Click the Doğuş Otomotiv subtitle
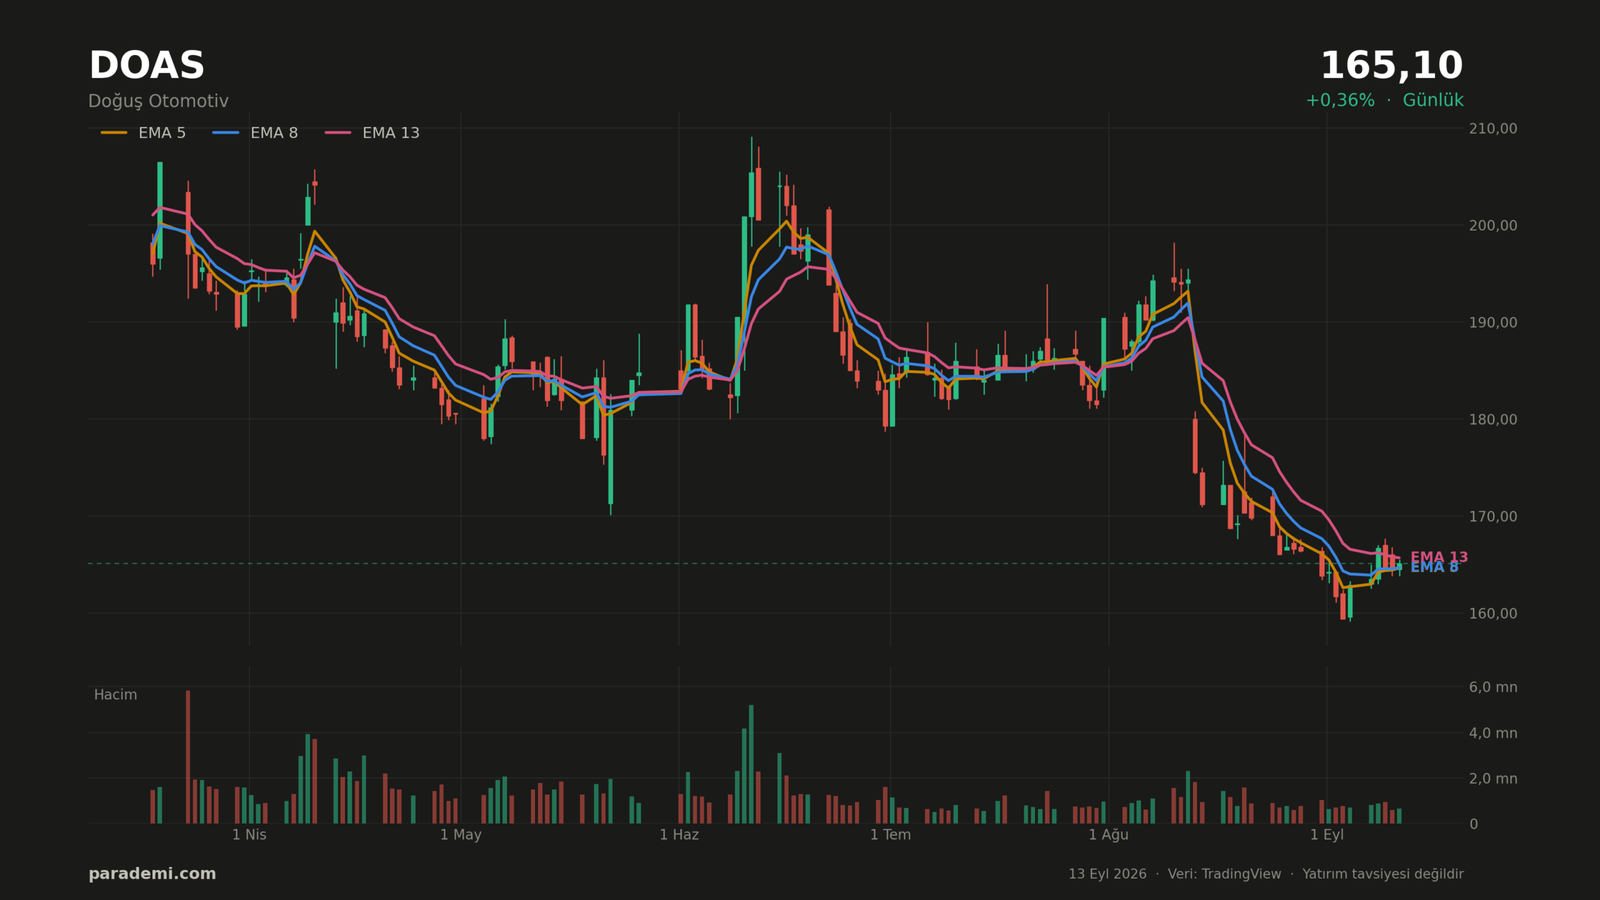Image resolution: width=1600 pixels, height=900 pixels. [x=158, y=101]
